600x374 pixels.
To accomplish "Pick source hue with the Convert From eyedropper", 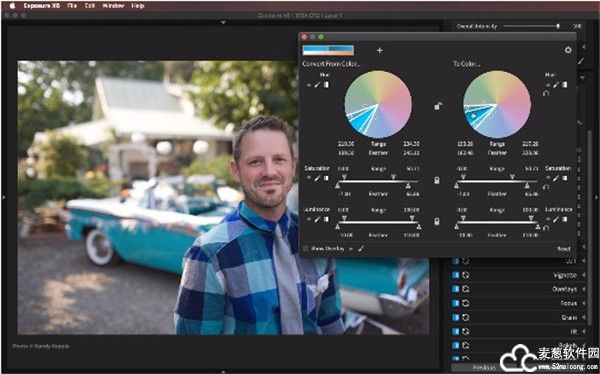I will [317, 85].
